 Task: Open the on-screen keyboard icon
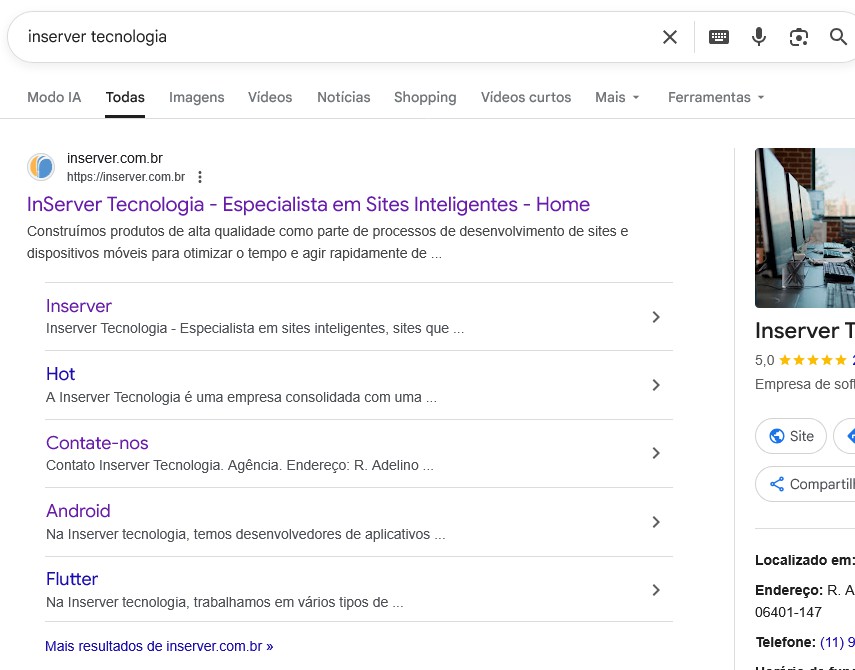pos(719,37)
